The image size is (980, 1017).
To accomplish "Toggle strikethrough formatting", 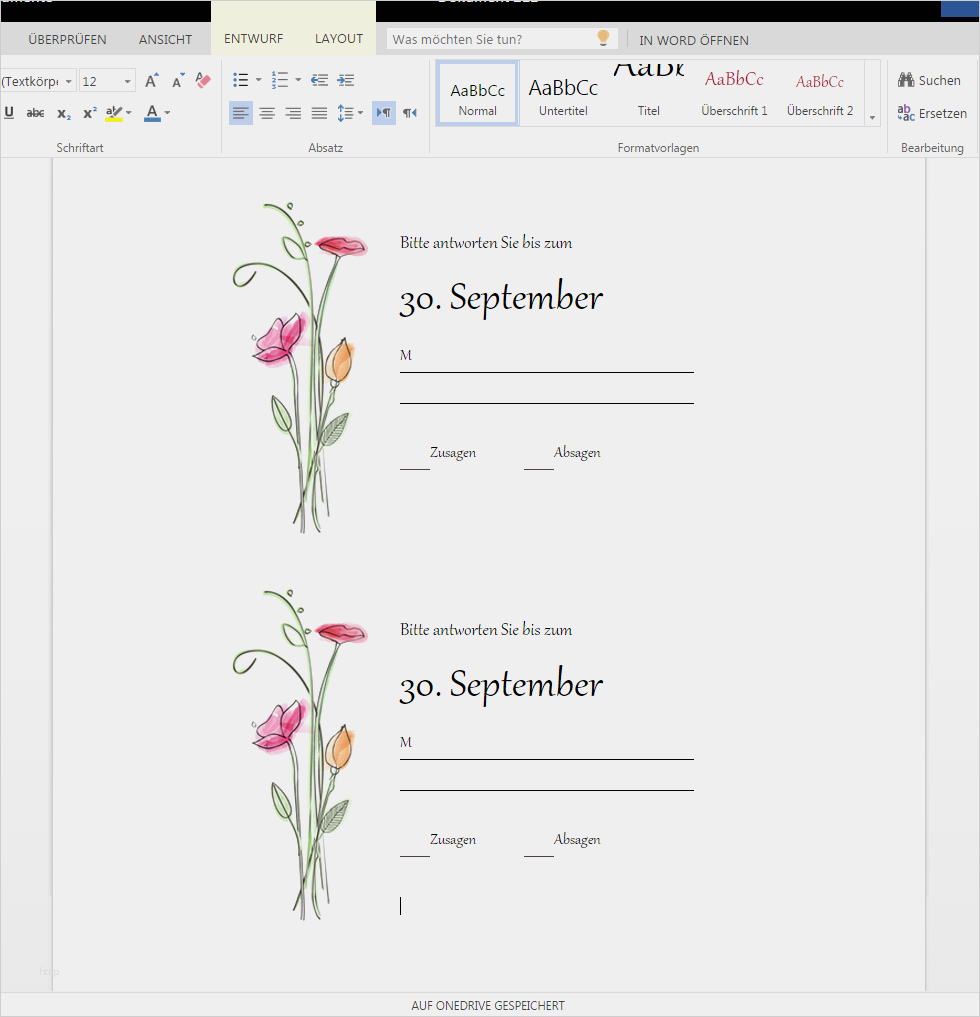I will (x=35, y=113).
